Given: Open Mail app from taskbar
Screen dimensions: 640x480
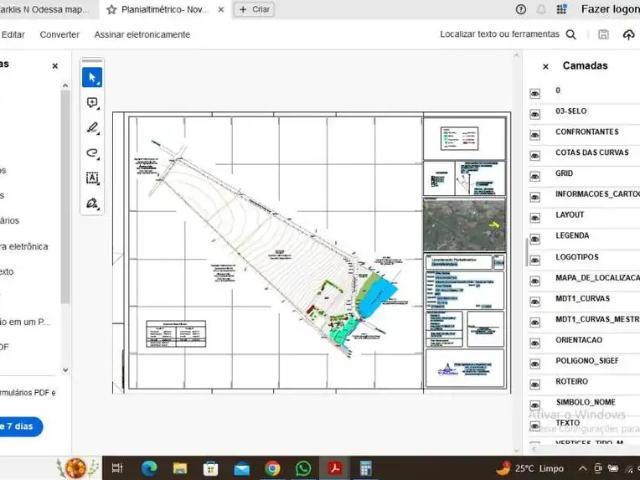Looking at the screenshot, I should pyautogui.click(x=242, y=468).
